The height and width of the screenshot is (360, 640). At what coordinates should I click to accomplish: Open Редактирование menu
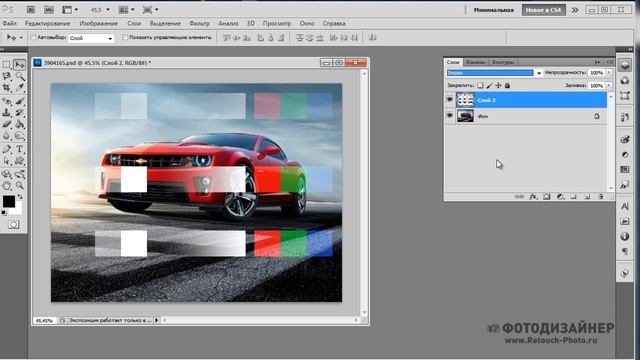pos(47,24)
